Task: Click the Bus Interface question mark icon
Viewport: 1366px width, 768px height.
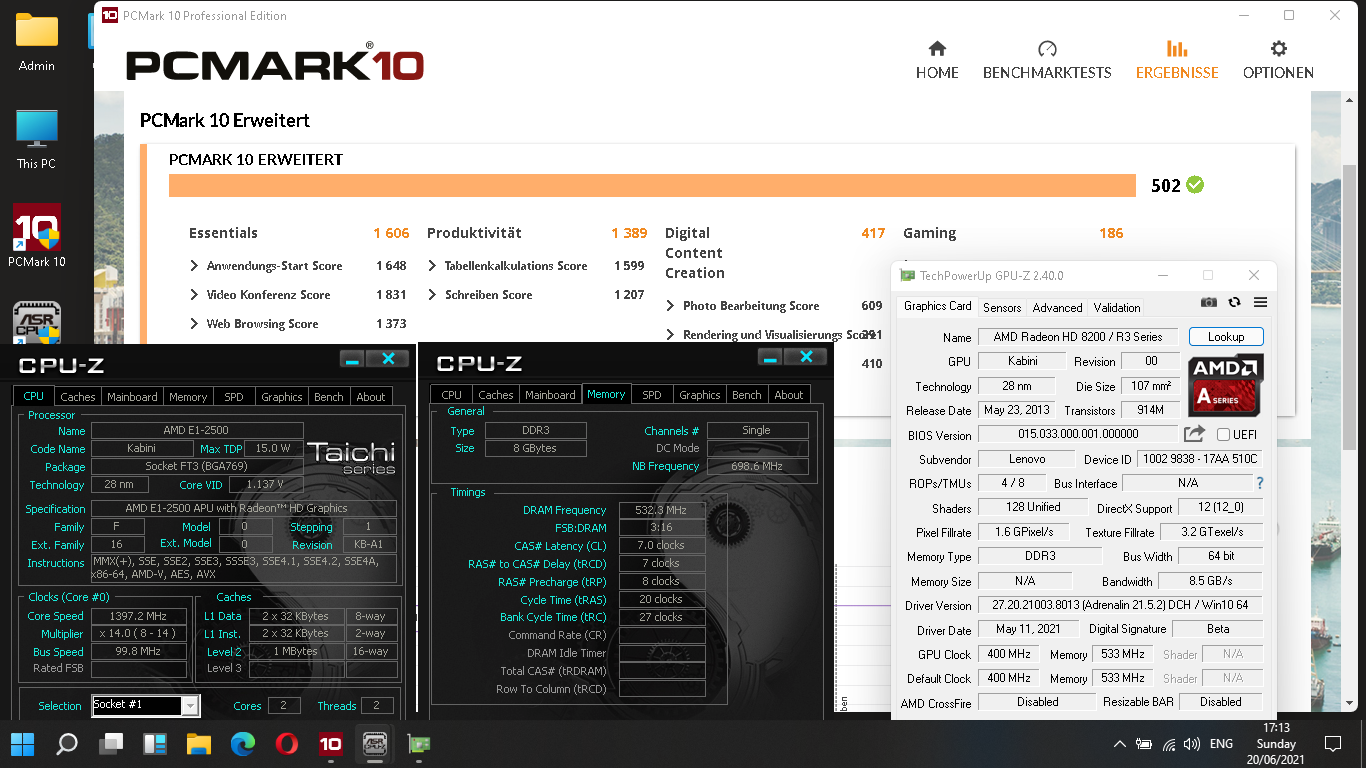Action: coord(1259,483)
